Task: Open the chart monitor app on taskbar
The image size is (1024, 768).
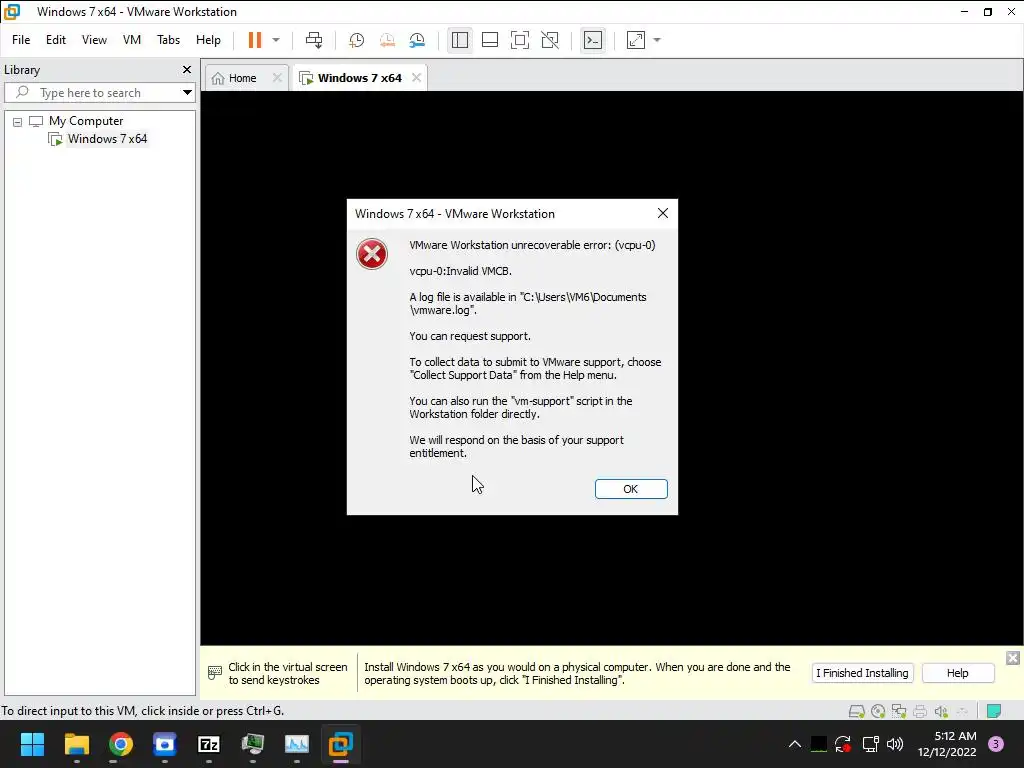Action: 296,744
